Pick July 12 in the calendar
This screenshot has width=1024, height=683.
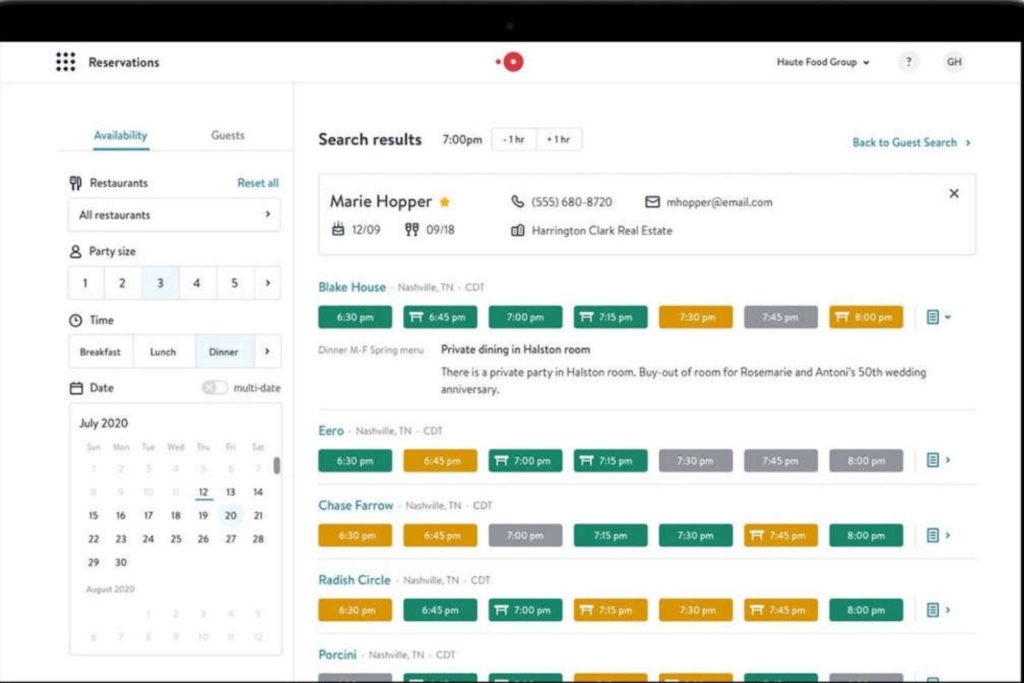pos(204,492)
